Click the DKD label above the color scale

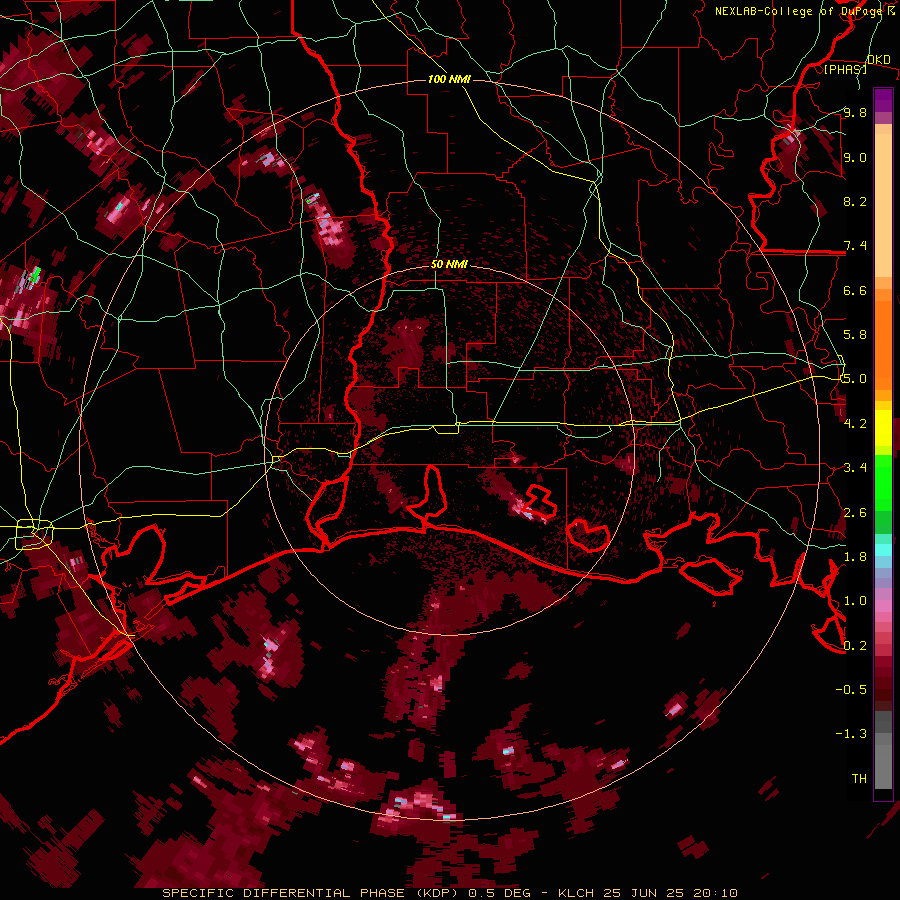tap(878, 60)
